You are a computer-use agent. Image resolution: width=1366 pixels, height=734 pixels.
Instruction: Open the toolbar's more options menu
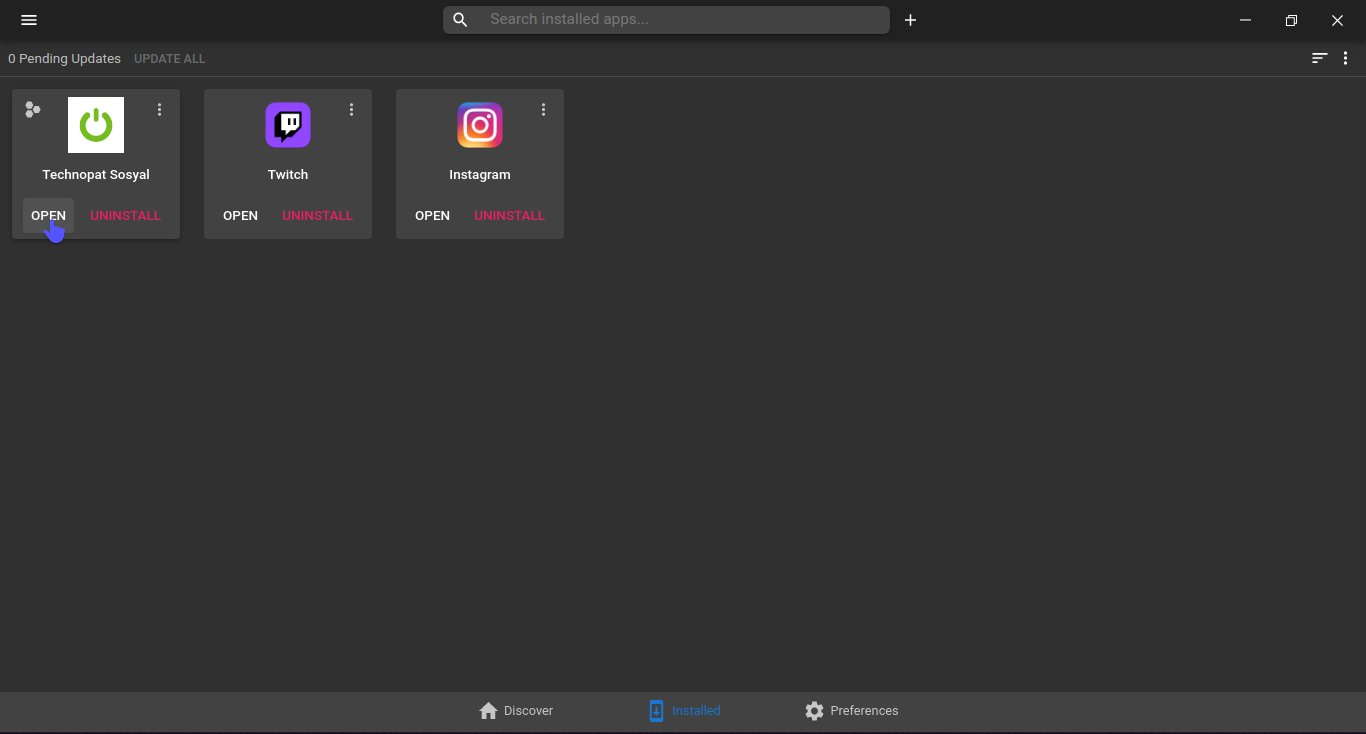click(1346, 58)
